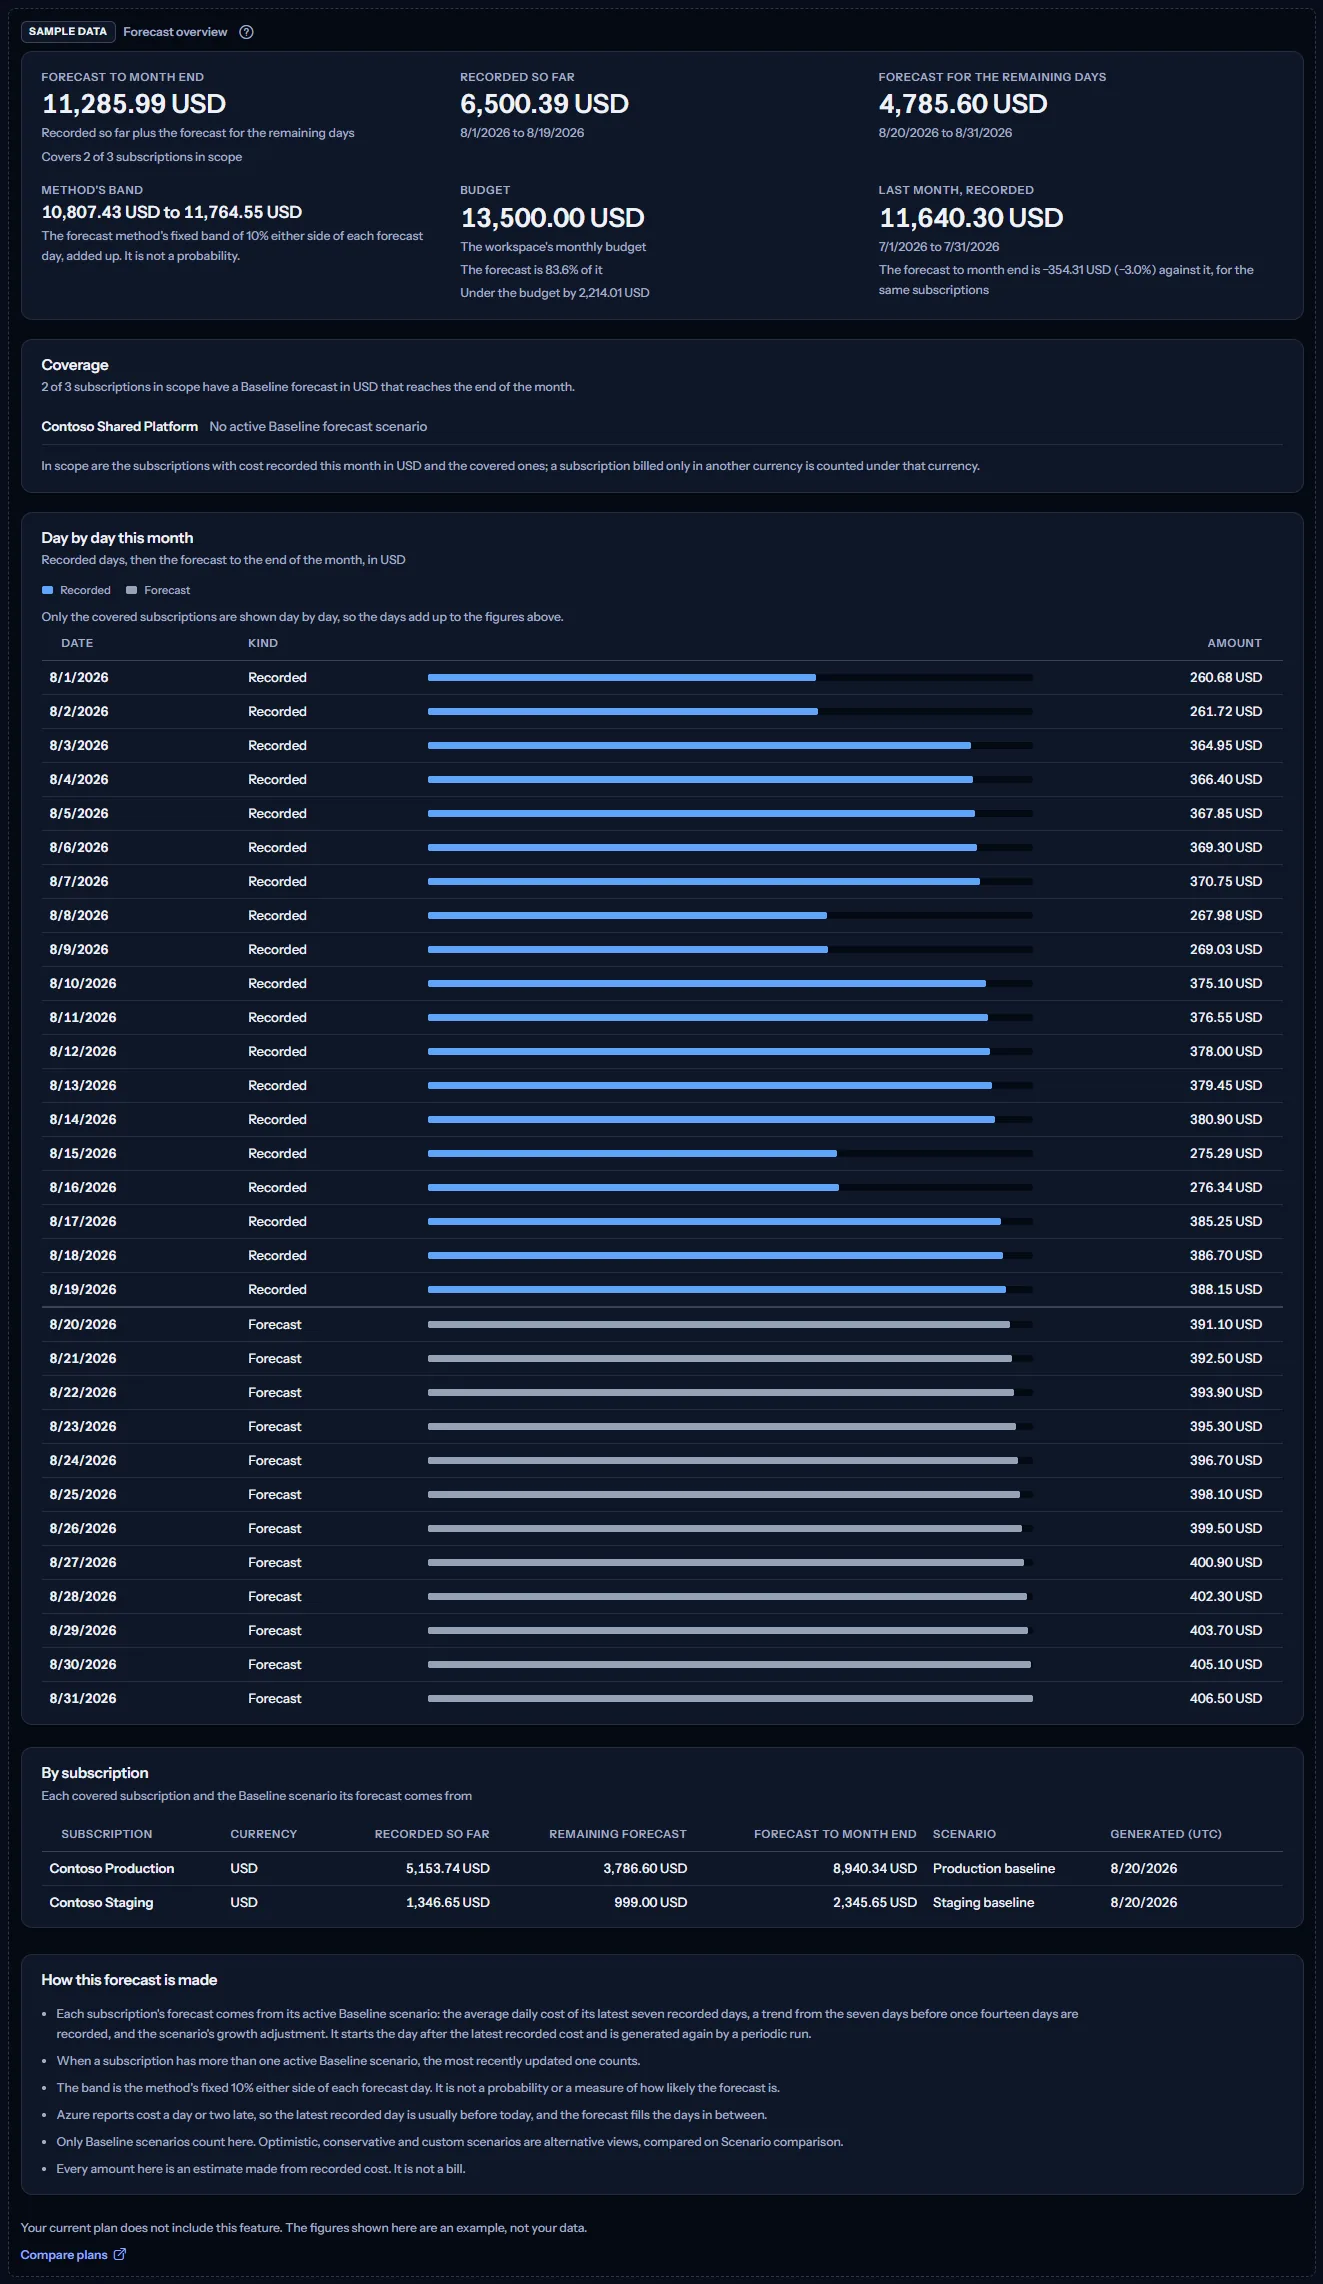
Task: Select Contoso Shared Platform in Coverage
Action: click(120, 426)
